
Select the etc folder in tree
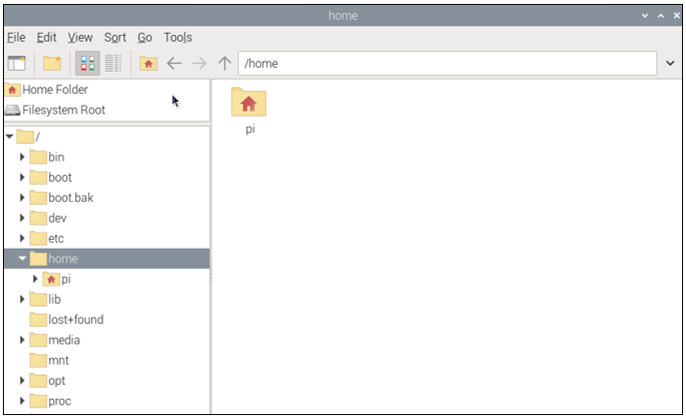[x=47, y=238]
